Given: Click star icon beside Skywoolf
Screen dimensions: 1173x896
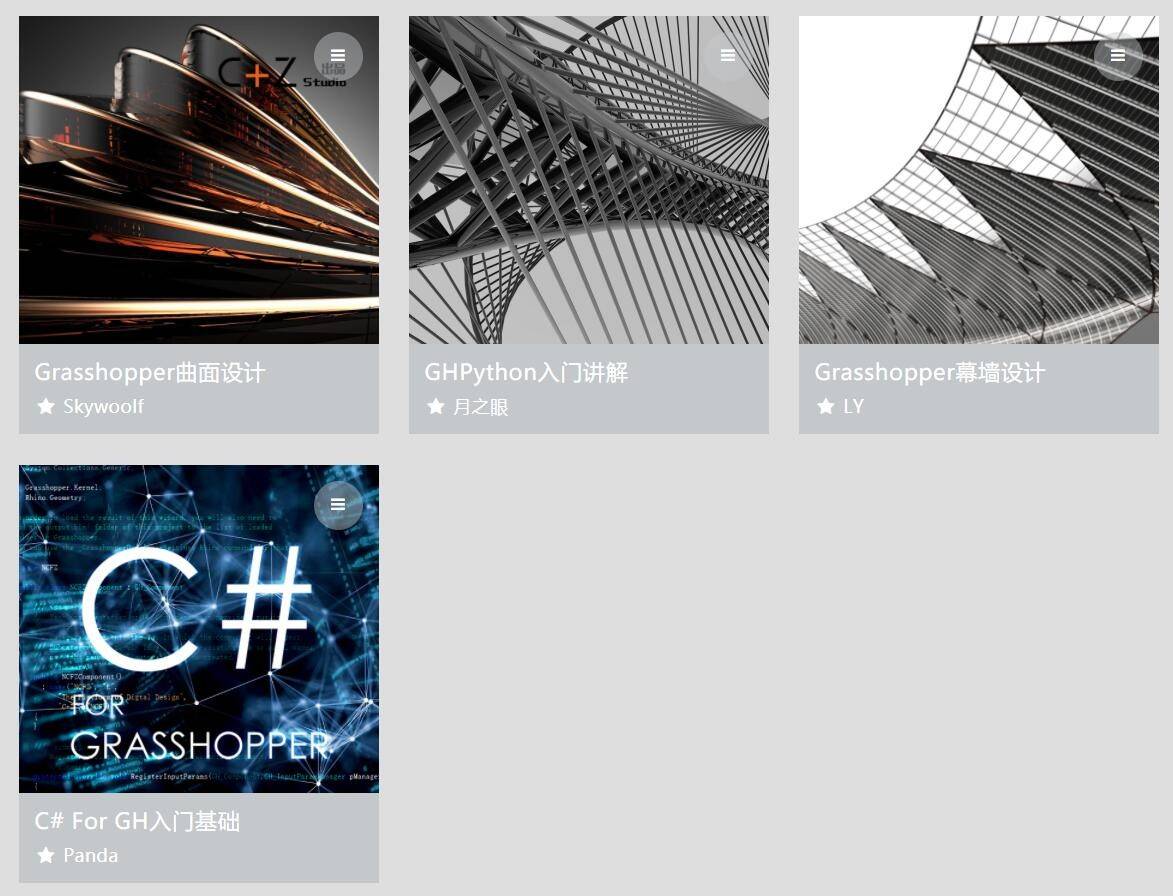Looking at the screenshot, I should (x=46, y=406).
